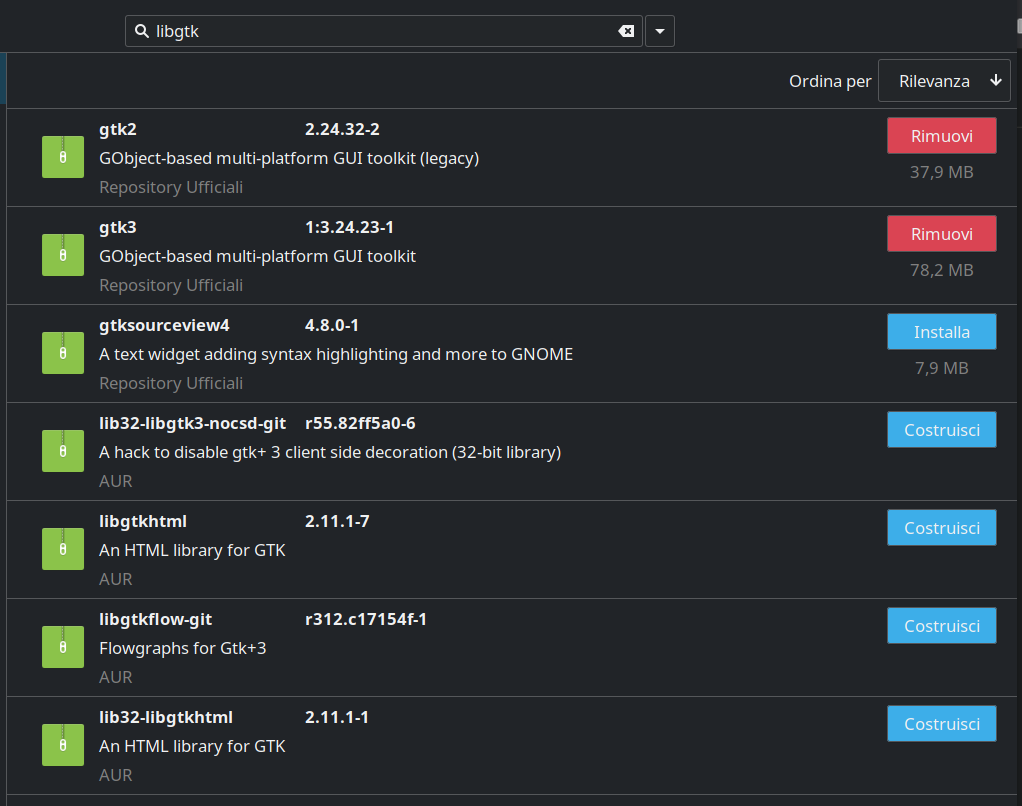
Task: Select the lib32-libgtk3-nocsd-git package icon
Action: 63,451
